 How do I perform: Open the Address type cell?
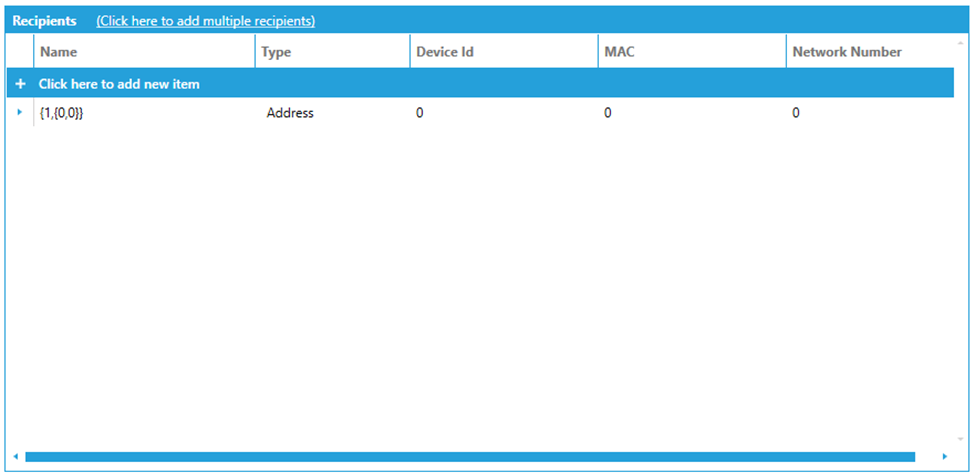[290, 113]
